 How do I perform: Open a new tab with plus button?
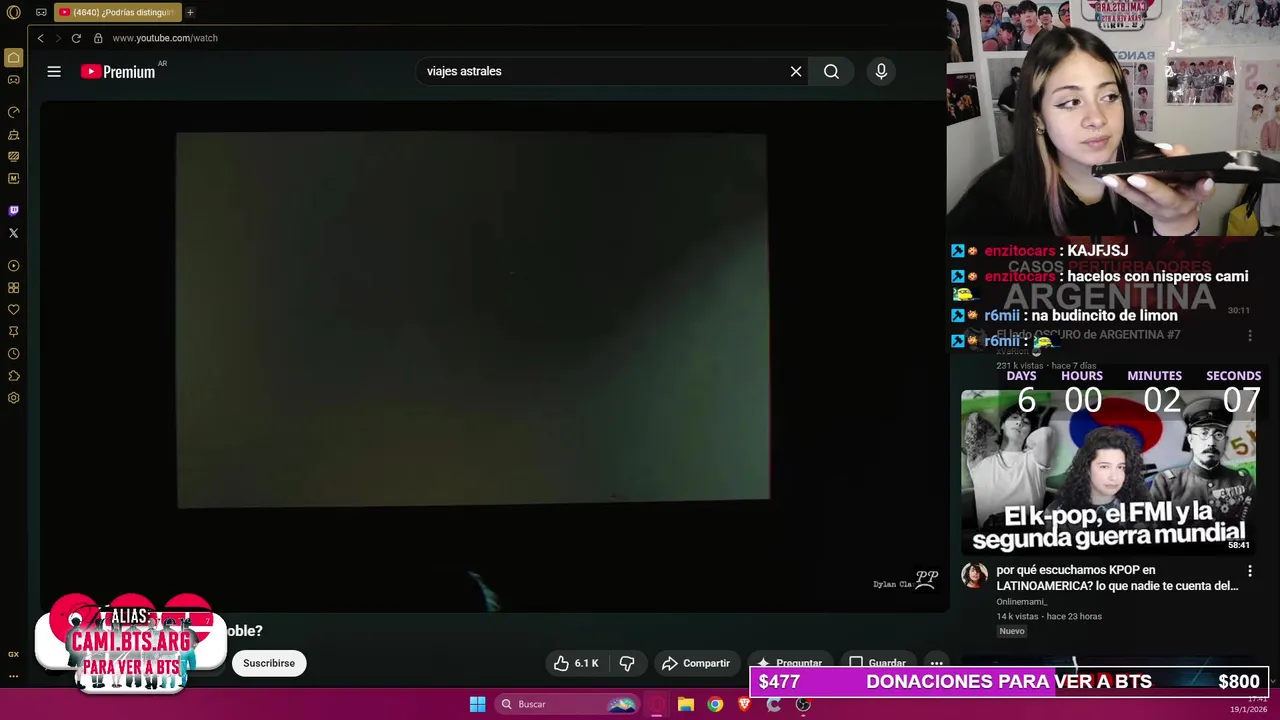click(x=190, y=12)
